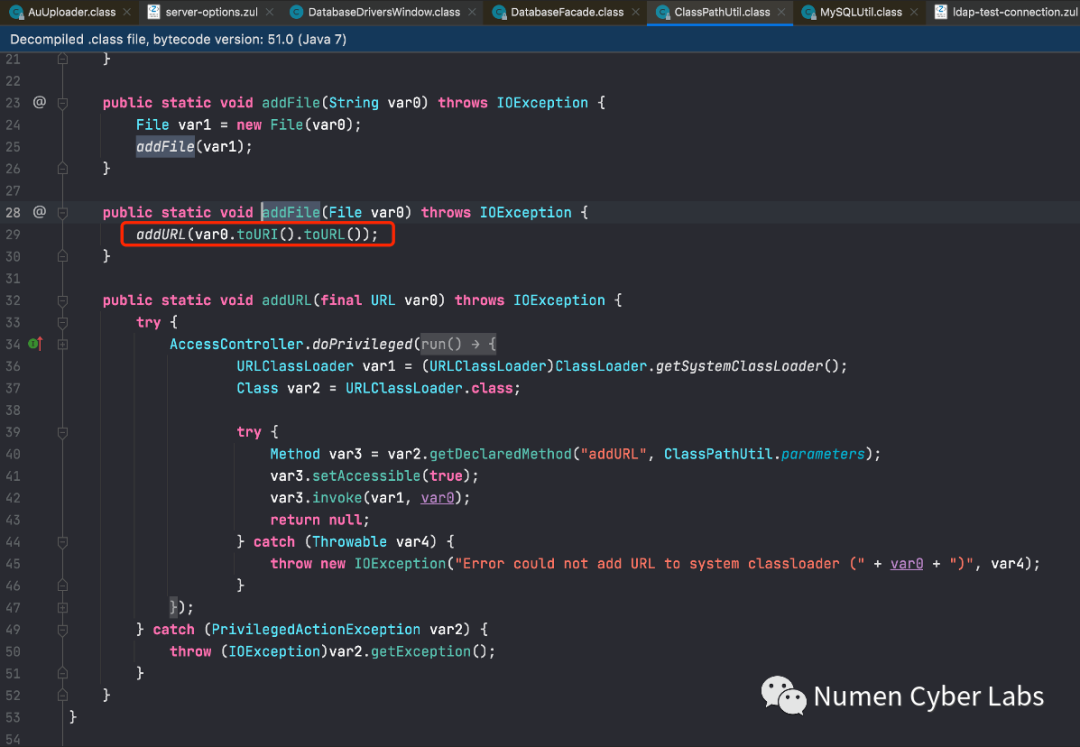Collapse the addURL method at line 32
Screen dimensions: 1080x747
tap(63, 300)
